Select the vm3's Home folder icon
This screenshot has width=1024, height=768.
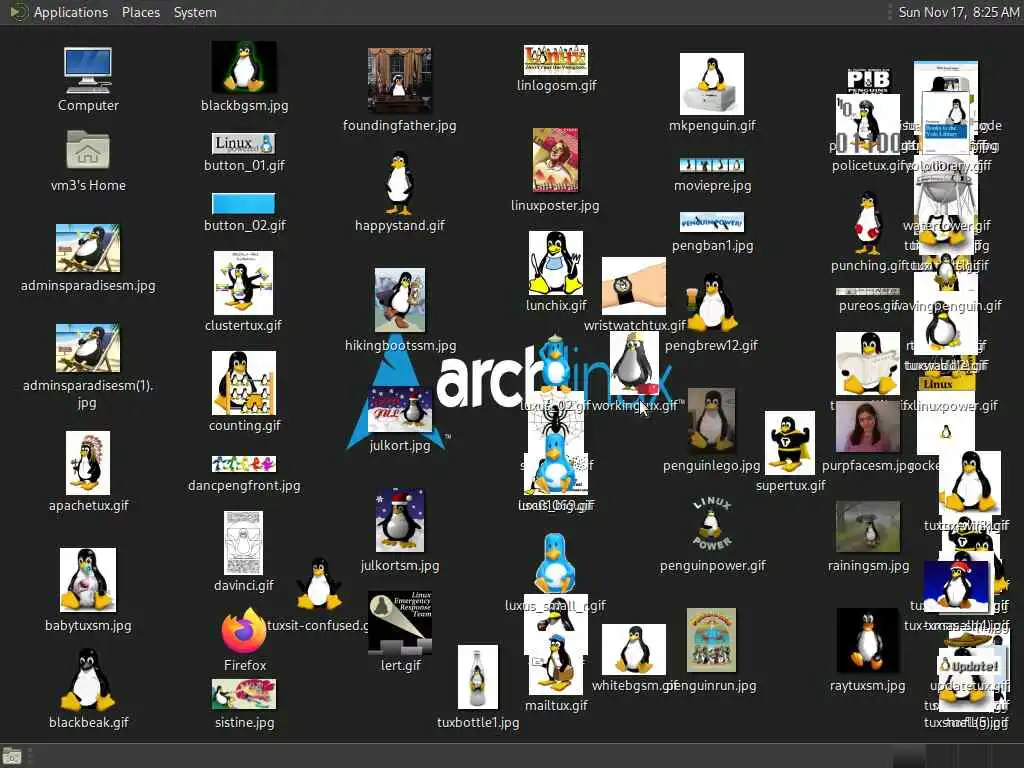click(x=88, y=150)
